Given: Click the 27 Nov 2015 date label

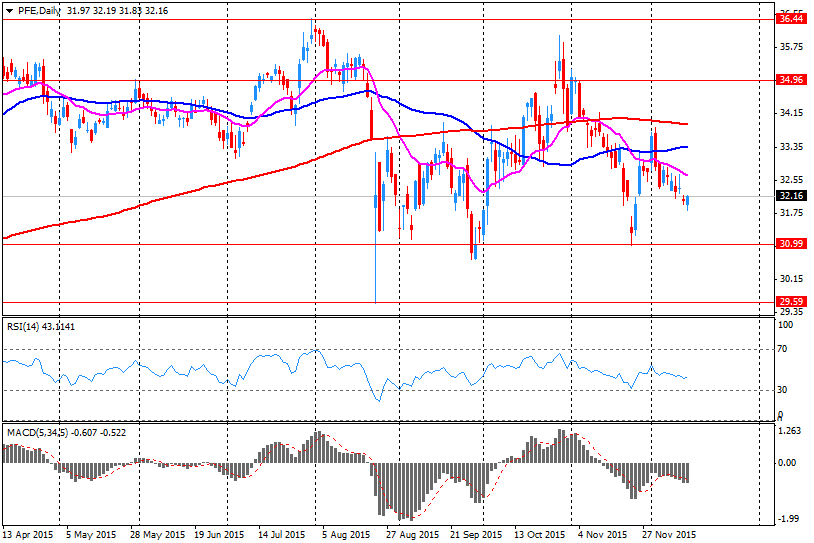Looking at the screenshot, I should click(x=669, y=534).
